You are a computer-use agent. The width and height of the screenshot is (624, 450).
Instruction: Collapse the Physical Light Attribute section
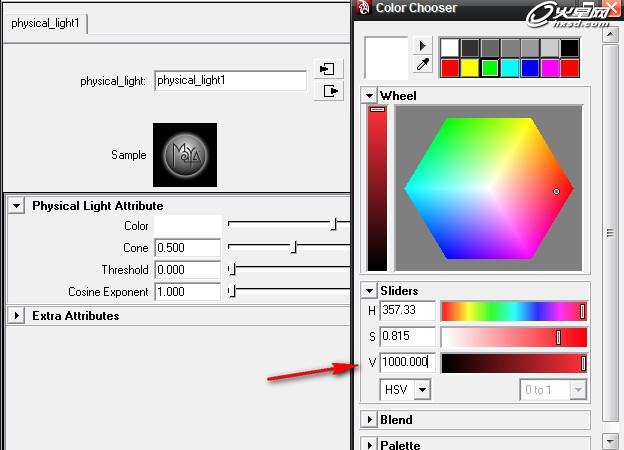click(x=17, y=206)
